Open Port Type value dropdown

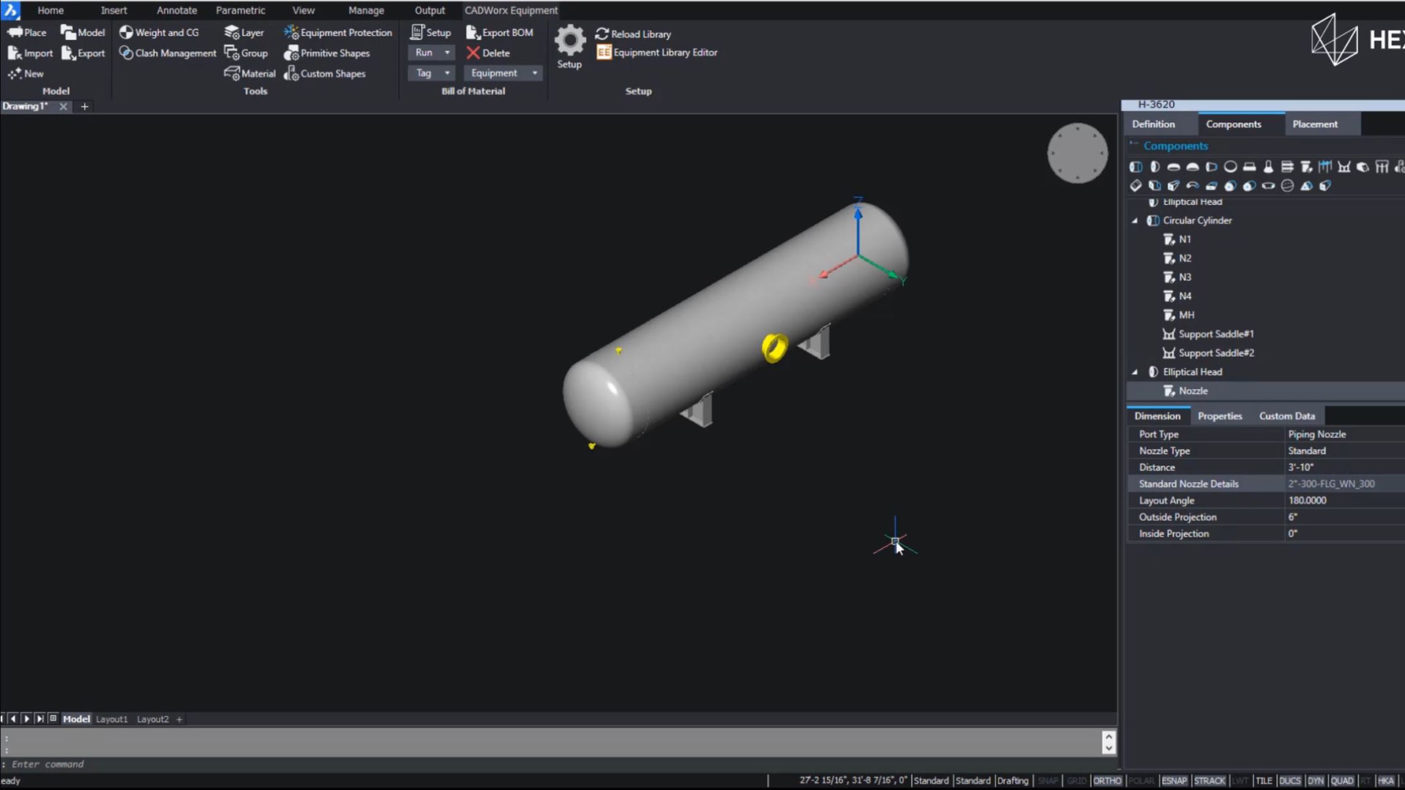[x=1344, y=434]
